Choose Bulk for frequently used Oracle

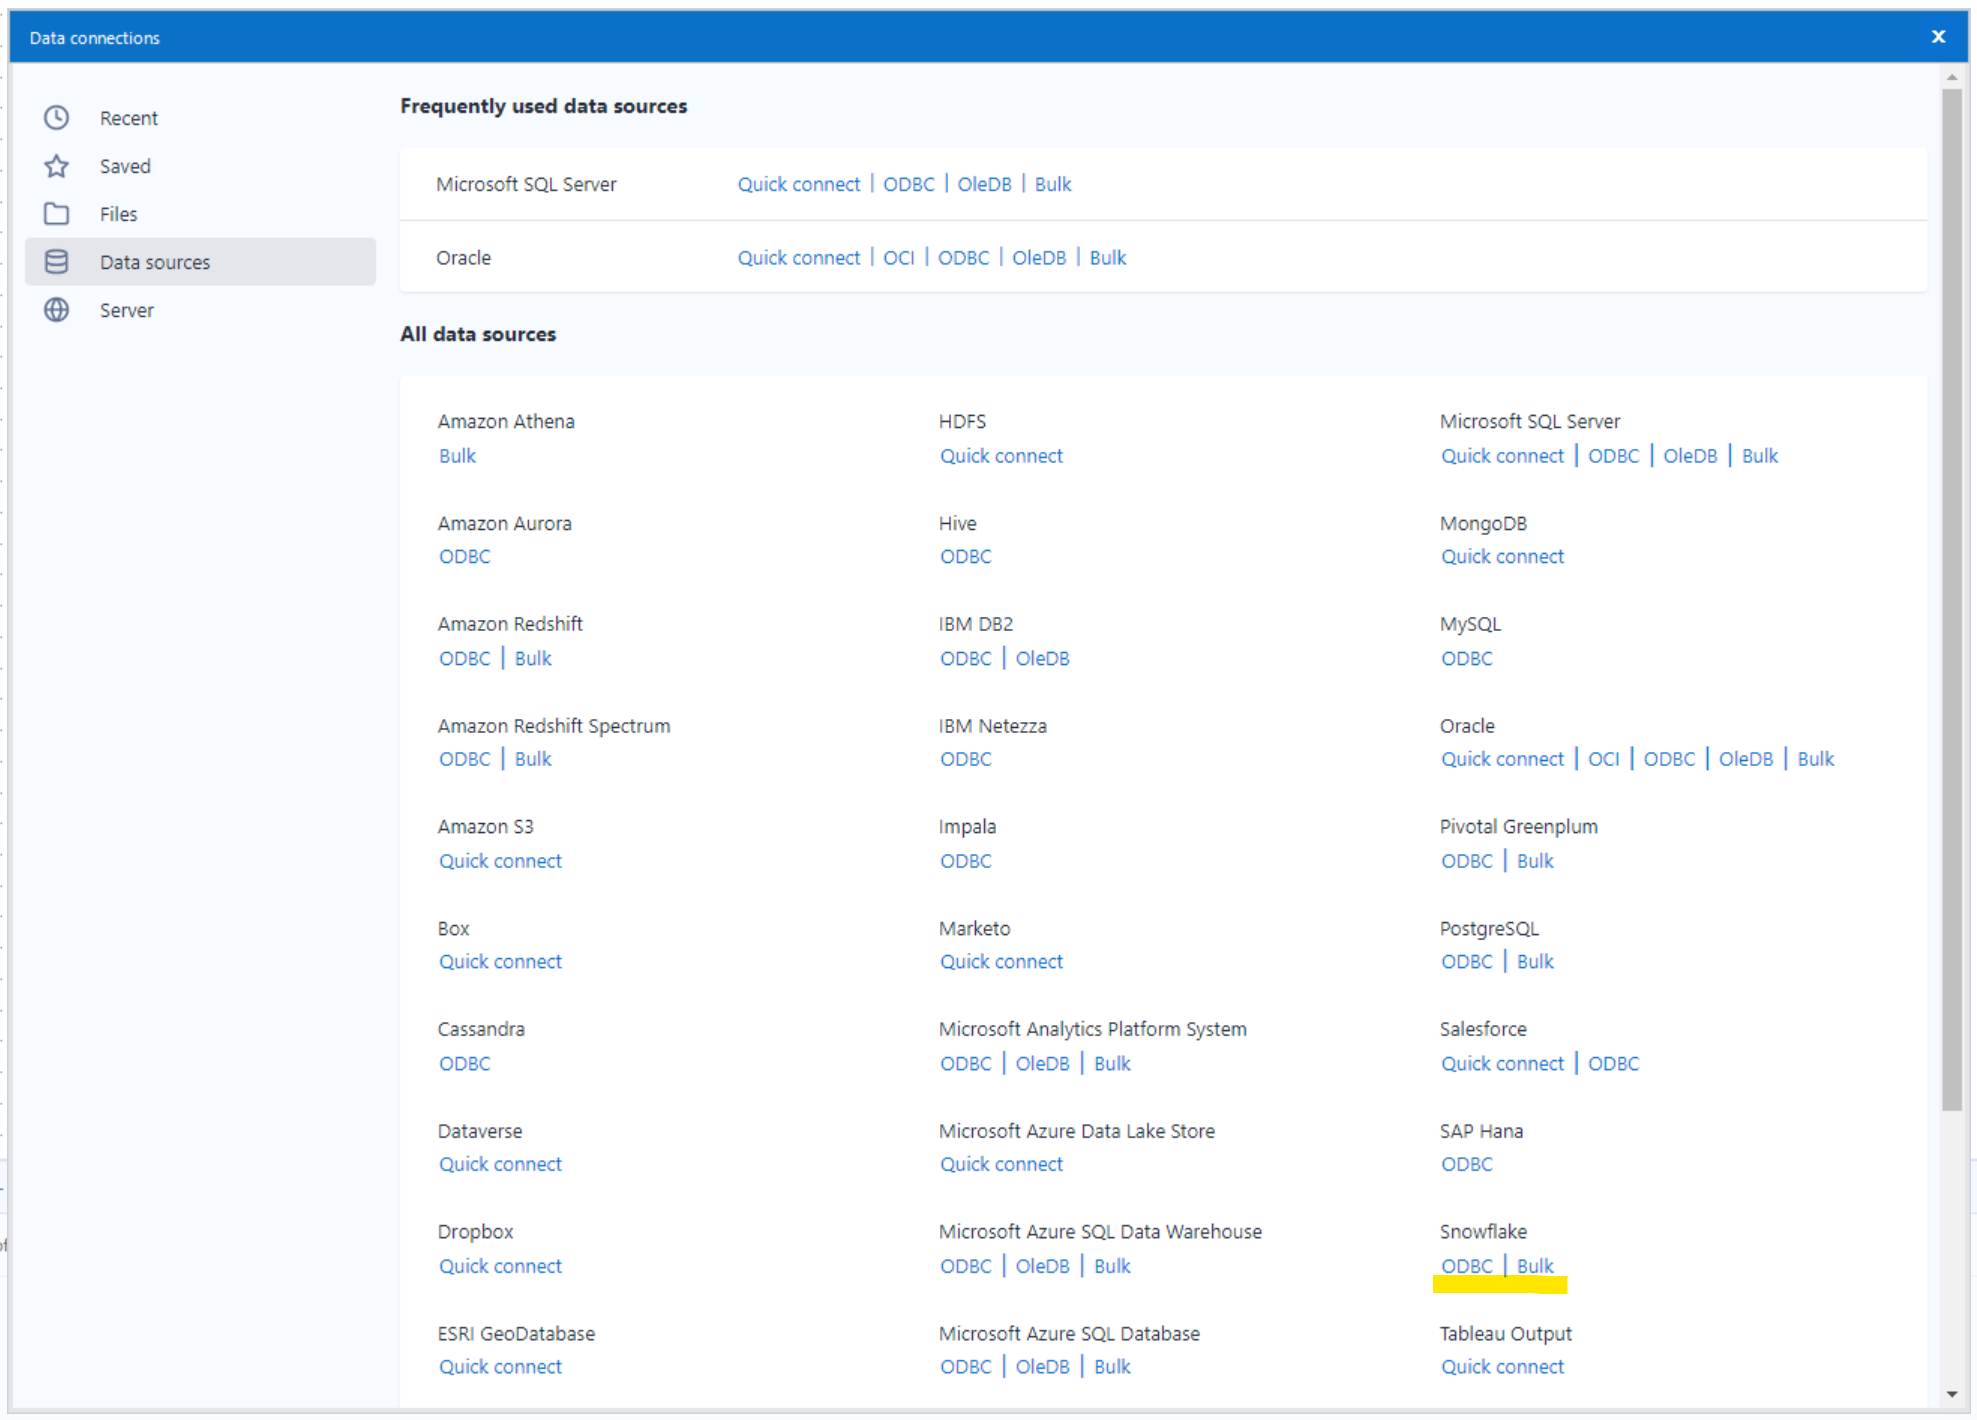[x=1107, y=258]
